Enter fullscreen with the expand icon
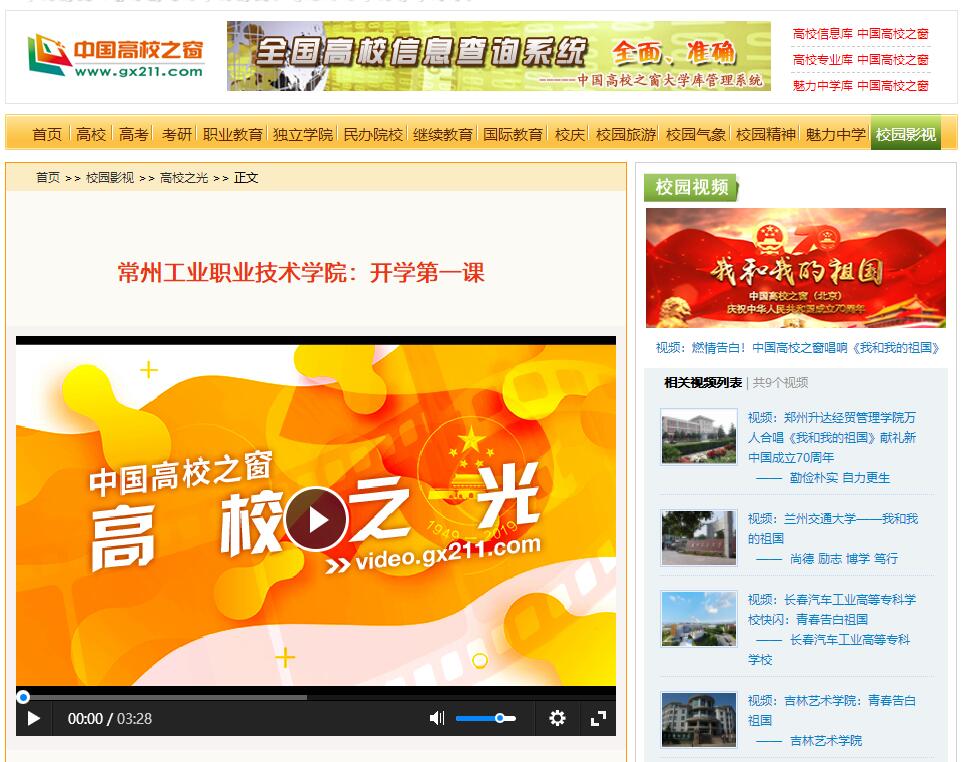The height and width of the screenshot is (762, 967). (598, 718)
